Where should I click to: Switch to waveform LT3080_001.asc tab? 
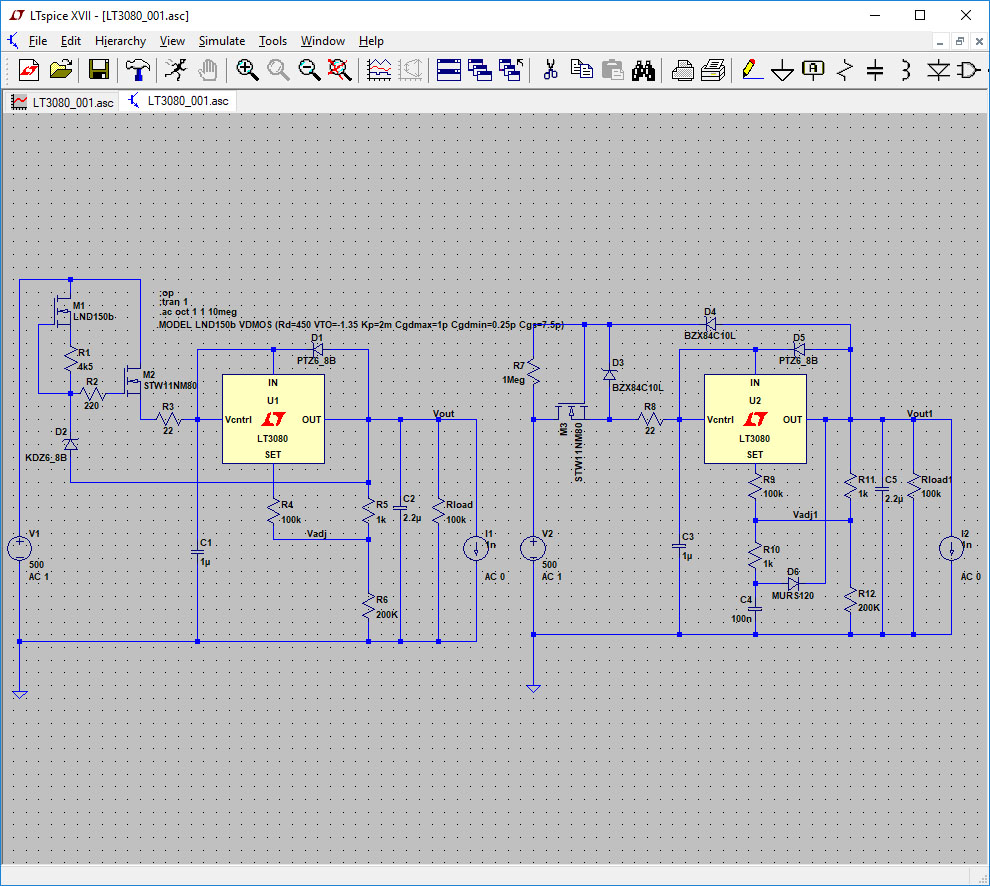click(x=63, y=102)
